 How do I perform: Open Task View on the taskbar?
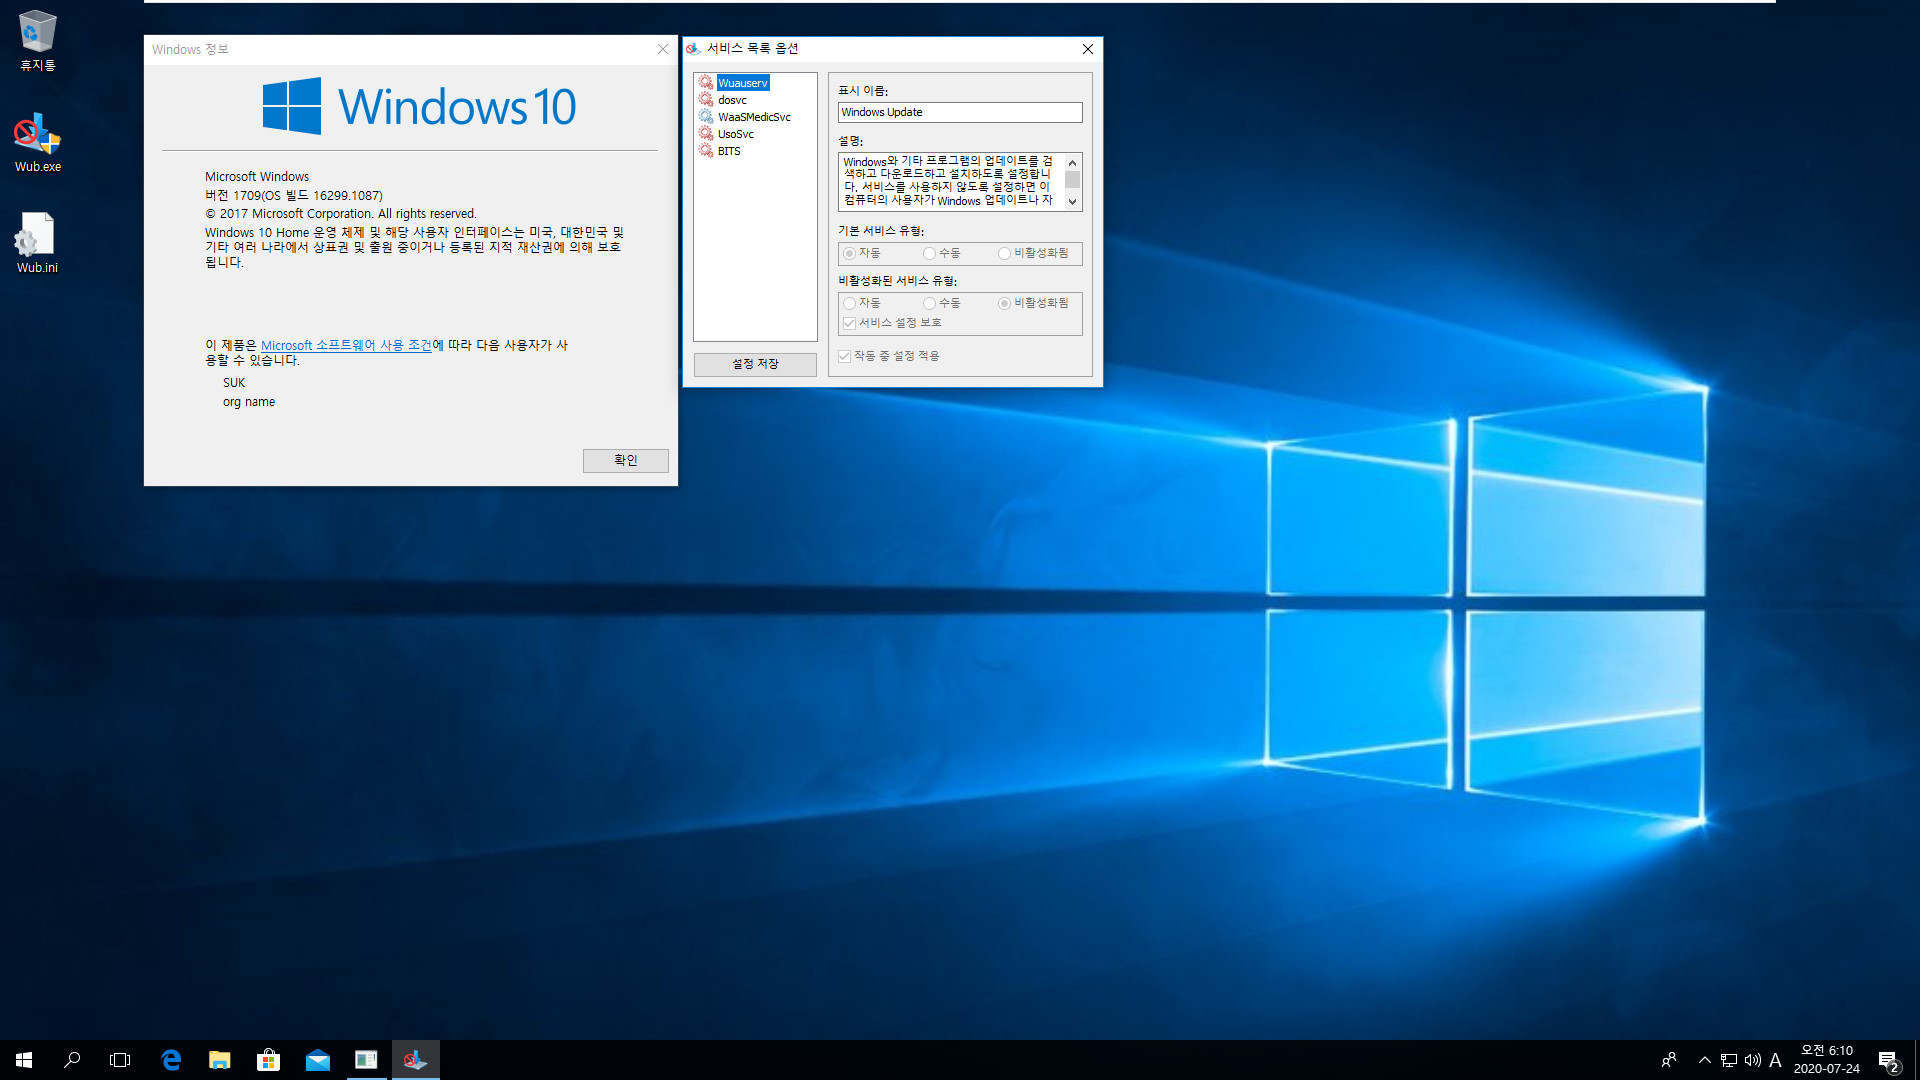pos(120,1060)
